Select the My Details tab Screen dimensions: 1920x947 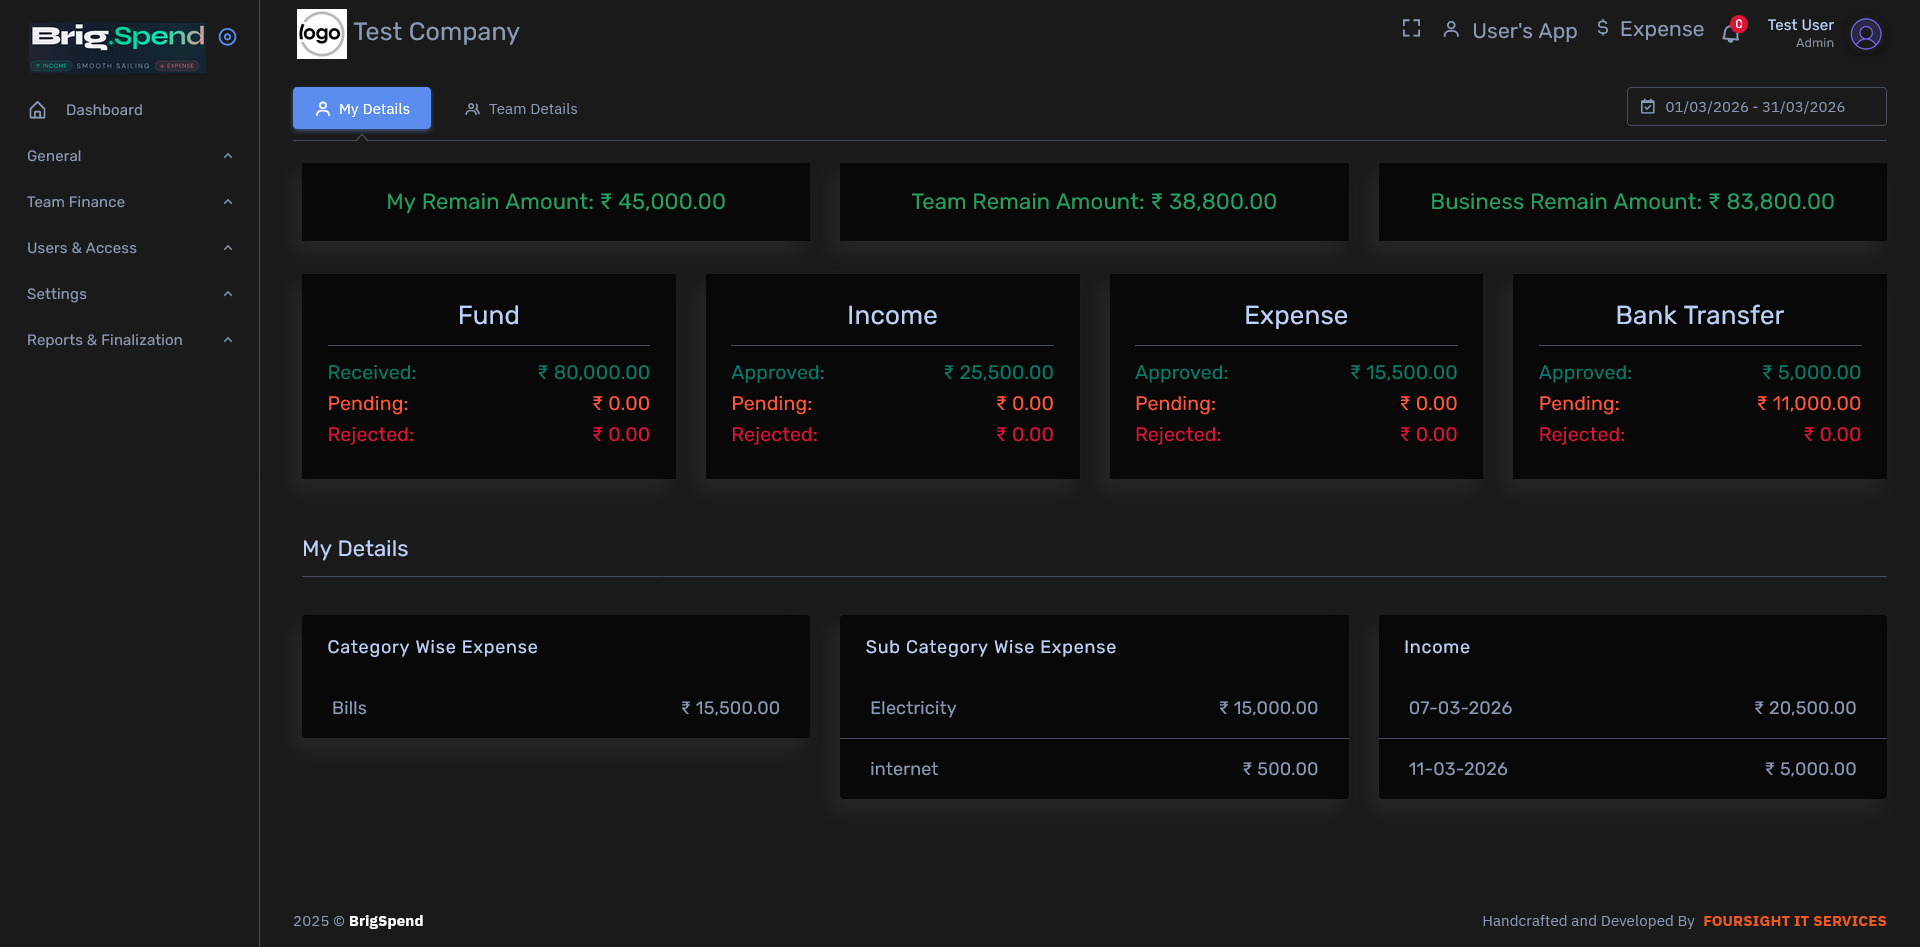[x=362, y=109]
